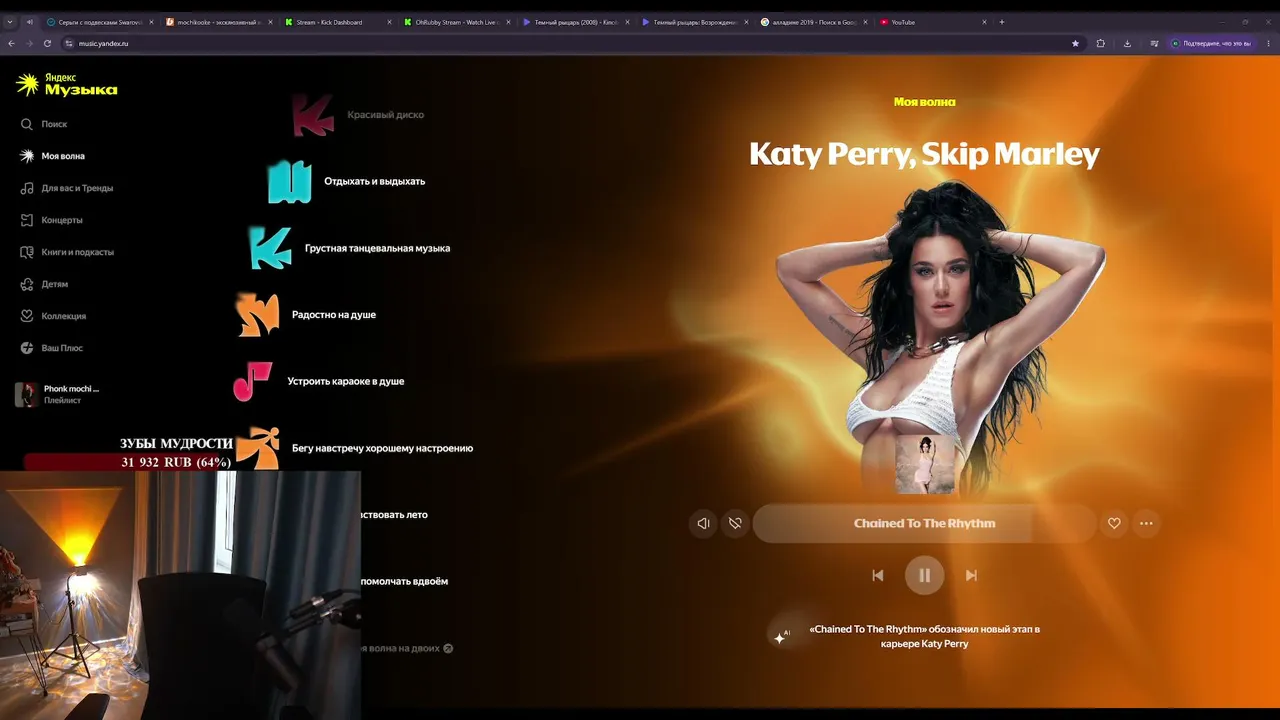Skip to the next track
The image size is (1280, 720).
(971, 575)
